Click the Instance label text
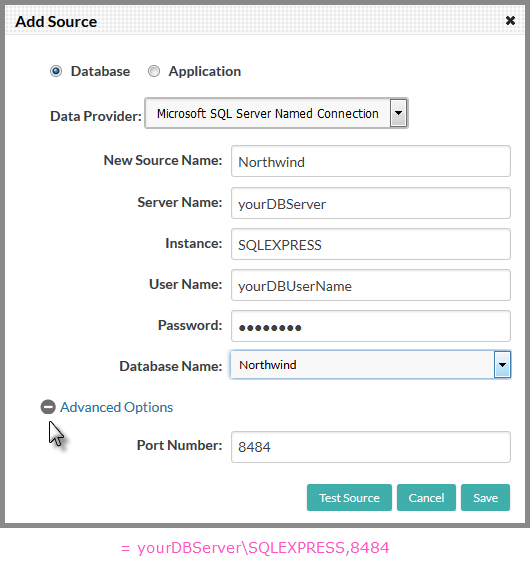The height and width of the screenshot is (578, 530). click(x=194, y=243)
